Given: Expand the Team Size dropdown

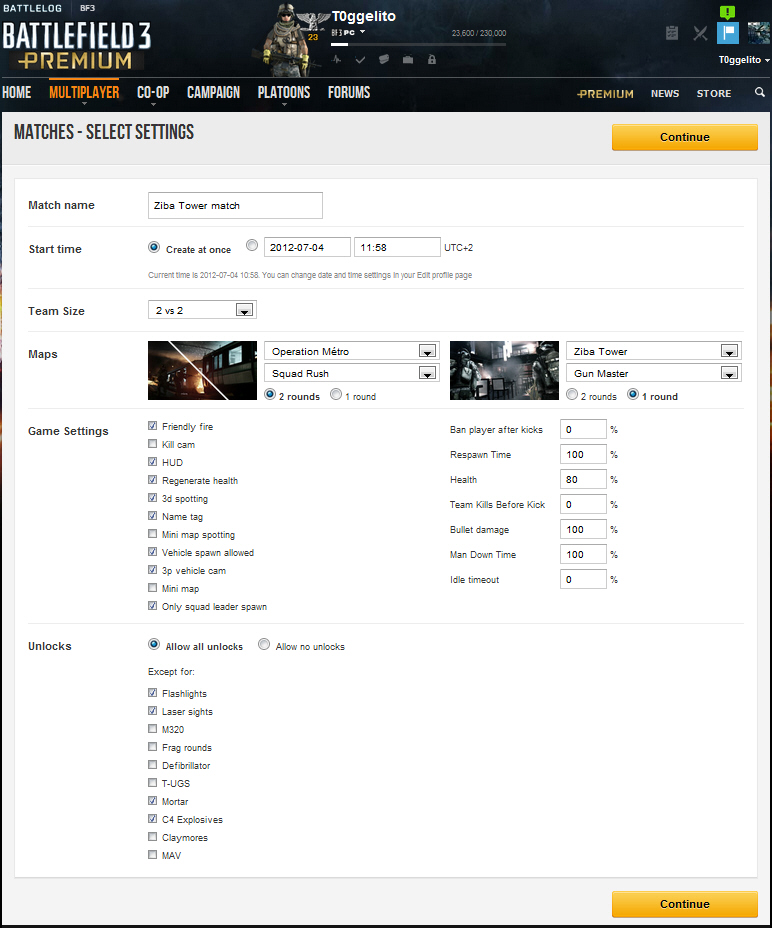Looking at the screenshot, I should [x=202, y=310].
